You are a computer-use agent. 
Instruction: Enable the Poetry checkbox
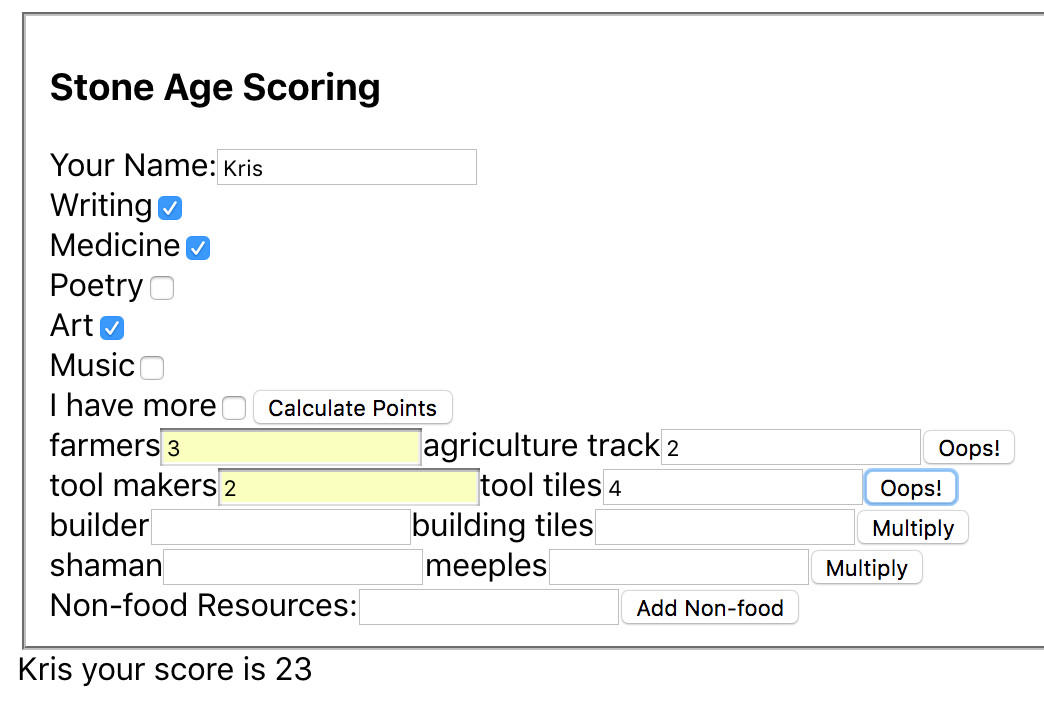pos(162,288)
